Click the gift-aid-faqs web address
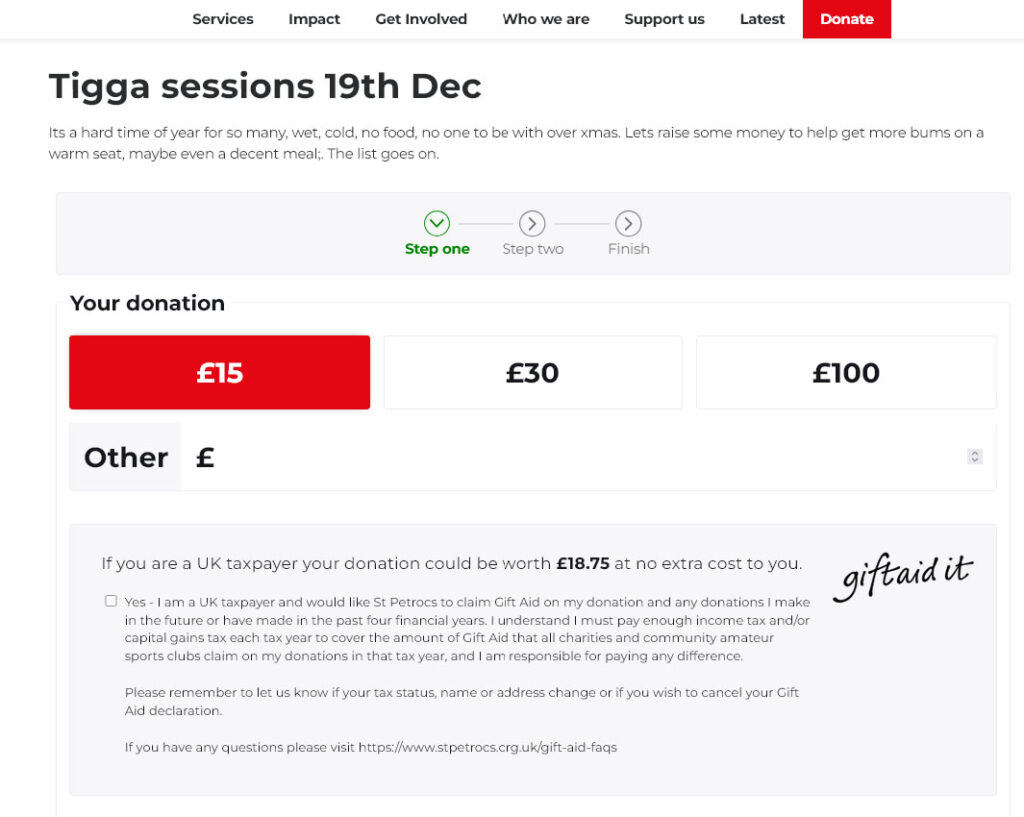Screen dimensions: 1024x817 coord(487,747)
